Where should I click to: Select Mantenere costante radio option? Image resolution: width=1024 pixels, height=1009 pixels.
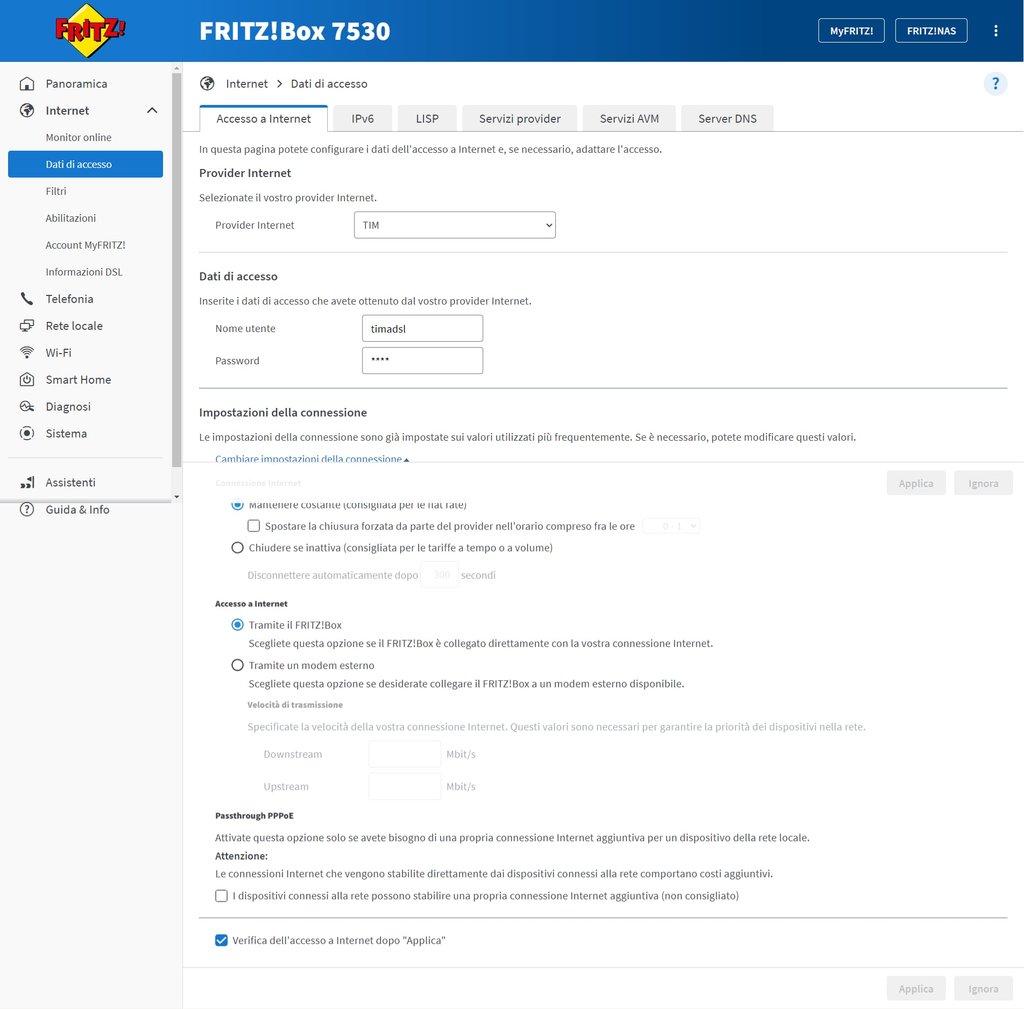coord(238,504)
